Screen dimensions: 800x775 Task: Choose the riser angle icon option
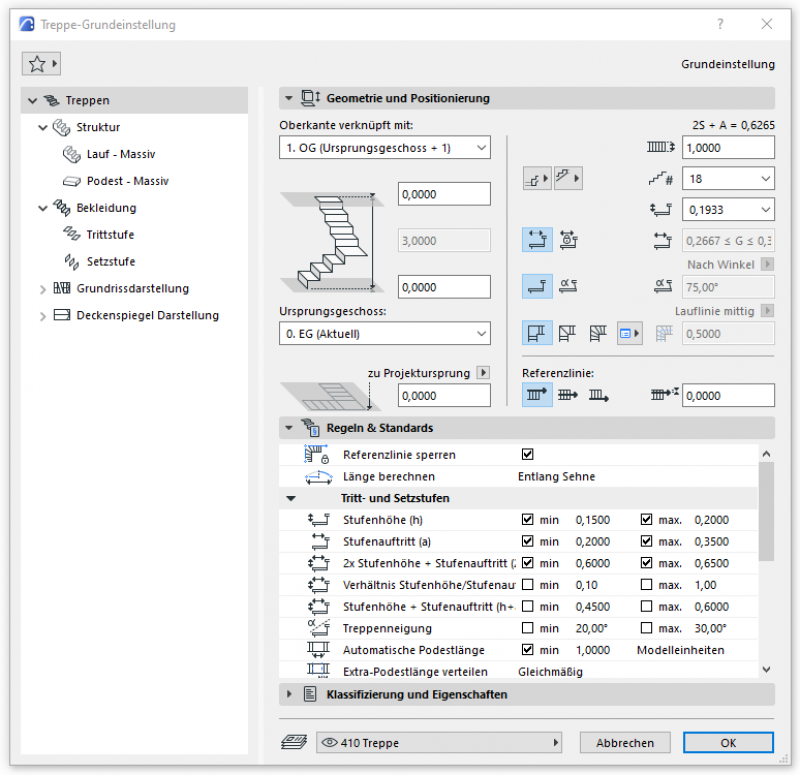567,287
